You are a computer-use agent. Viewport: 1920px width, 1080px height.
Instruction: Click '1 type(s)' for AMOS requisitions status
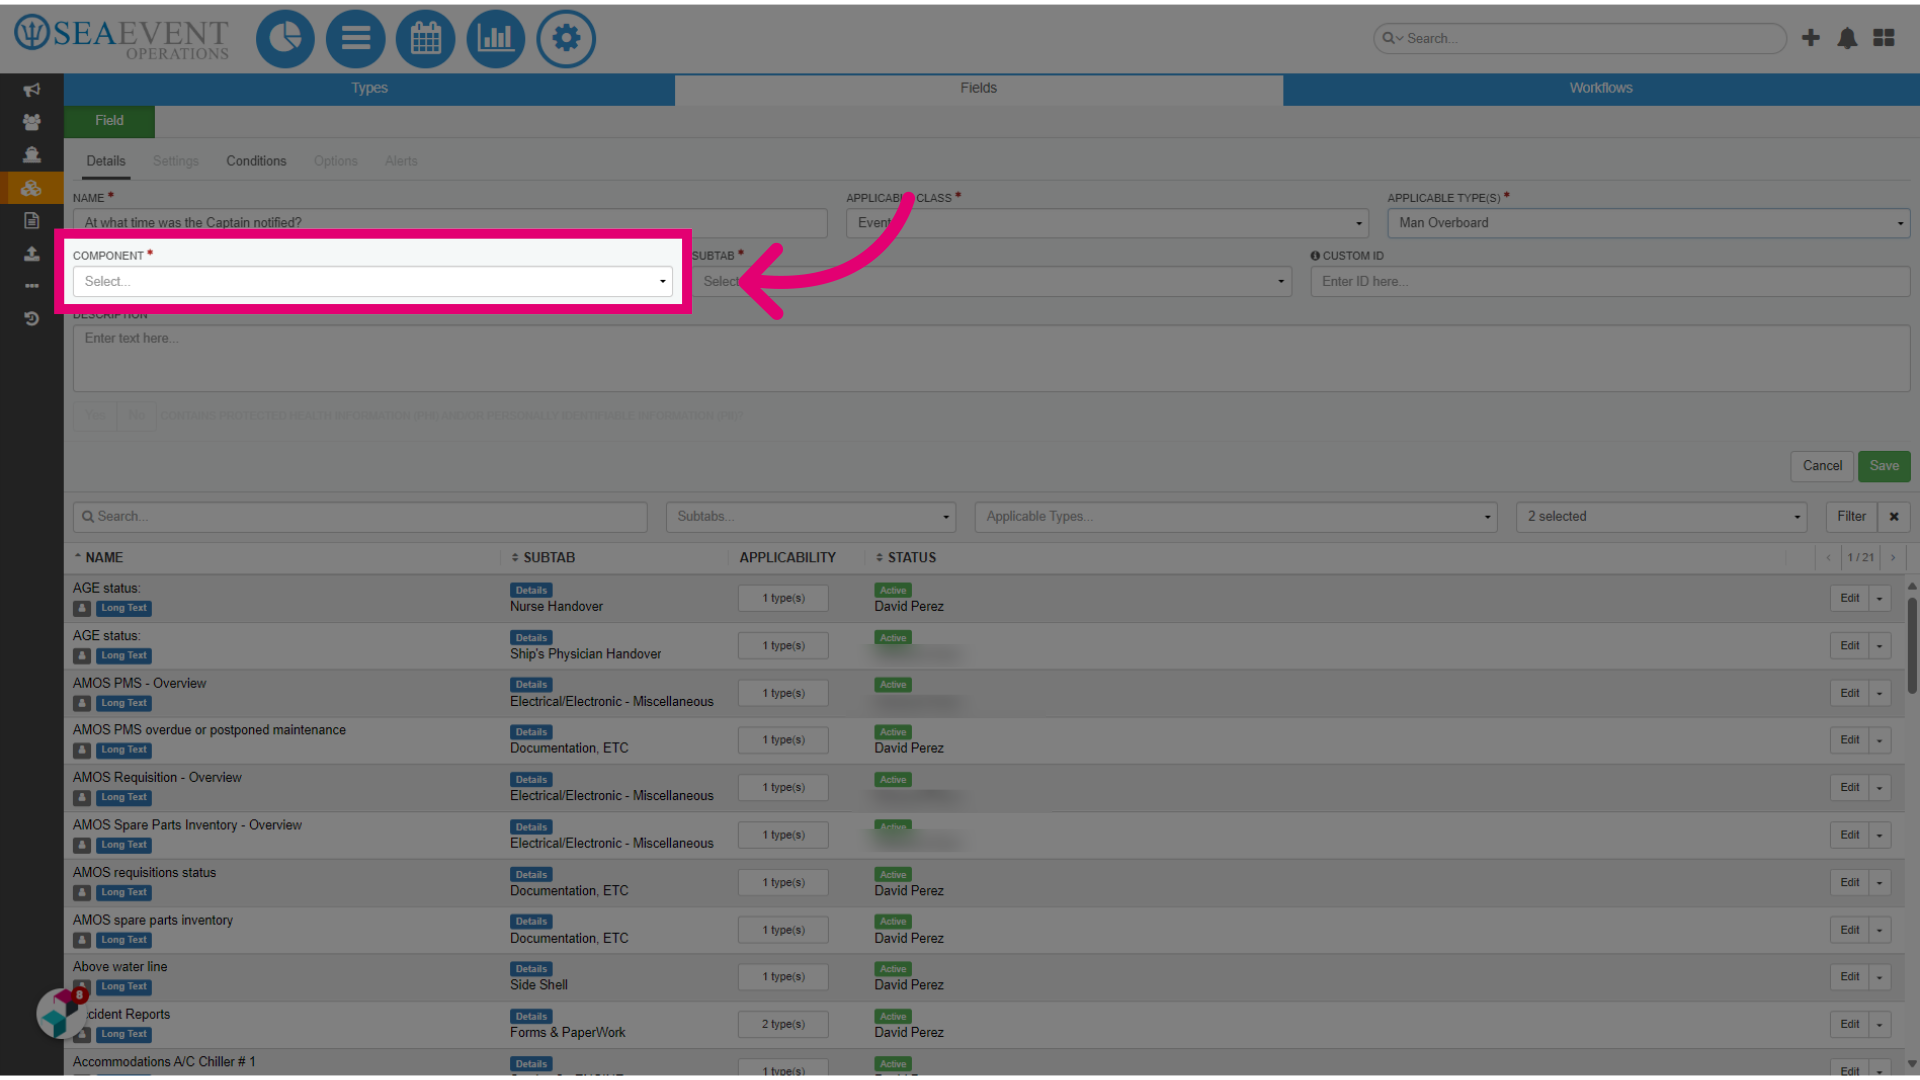click(783, 883)
